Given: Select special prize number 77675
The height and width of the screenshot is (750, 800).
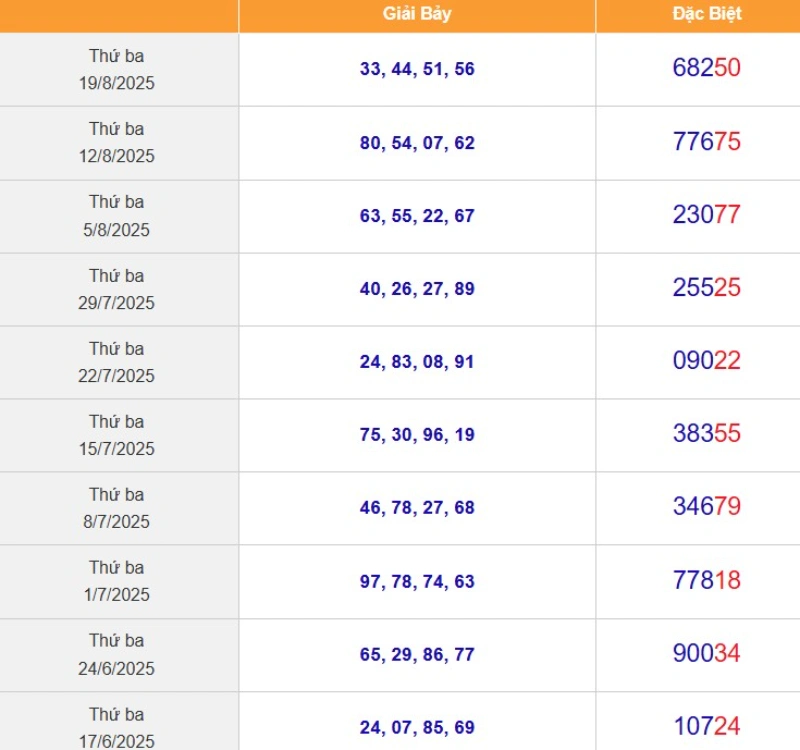Looking at the screenshot, I should [706, 142].
